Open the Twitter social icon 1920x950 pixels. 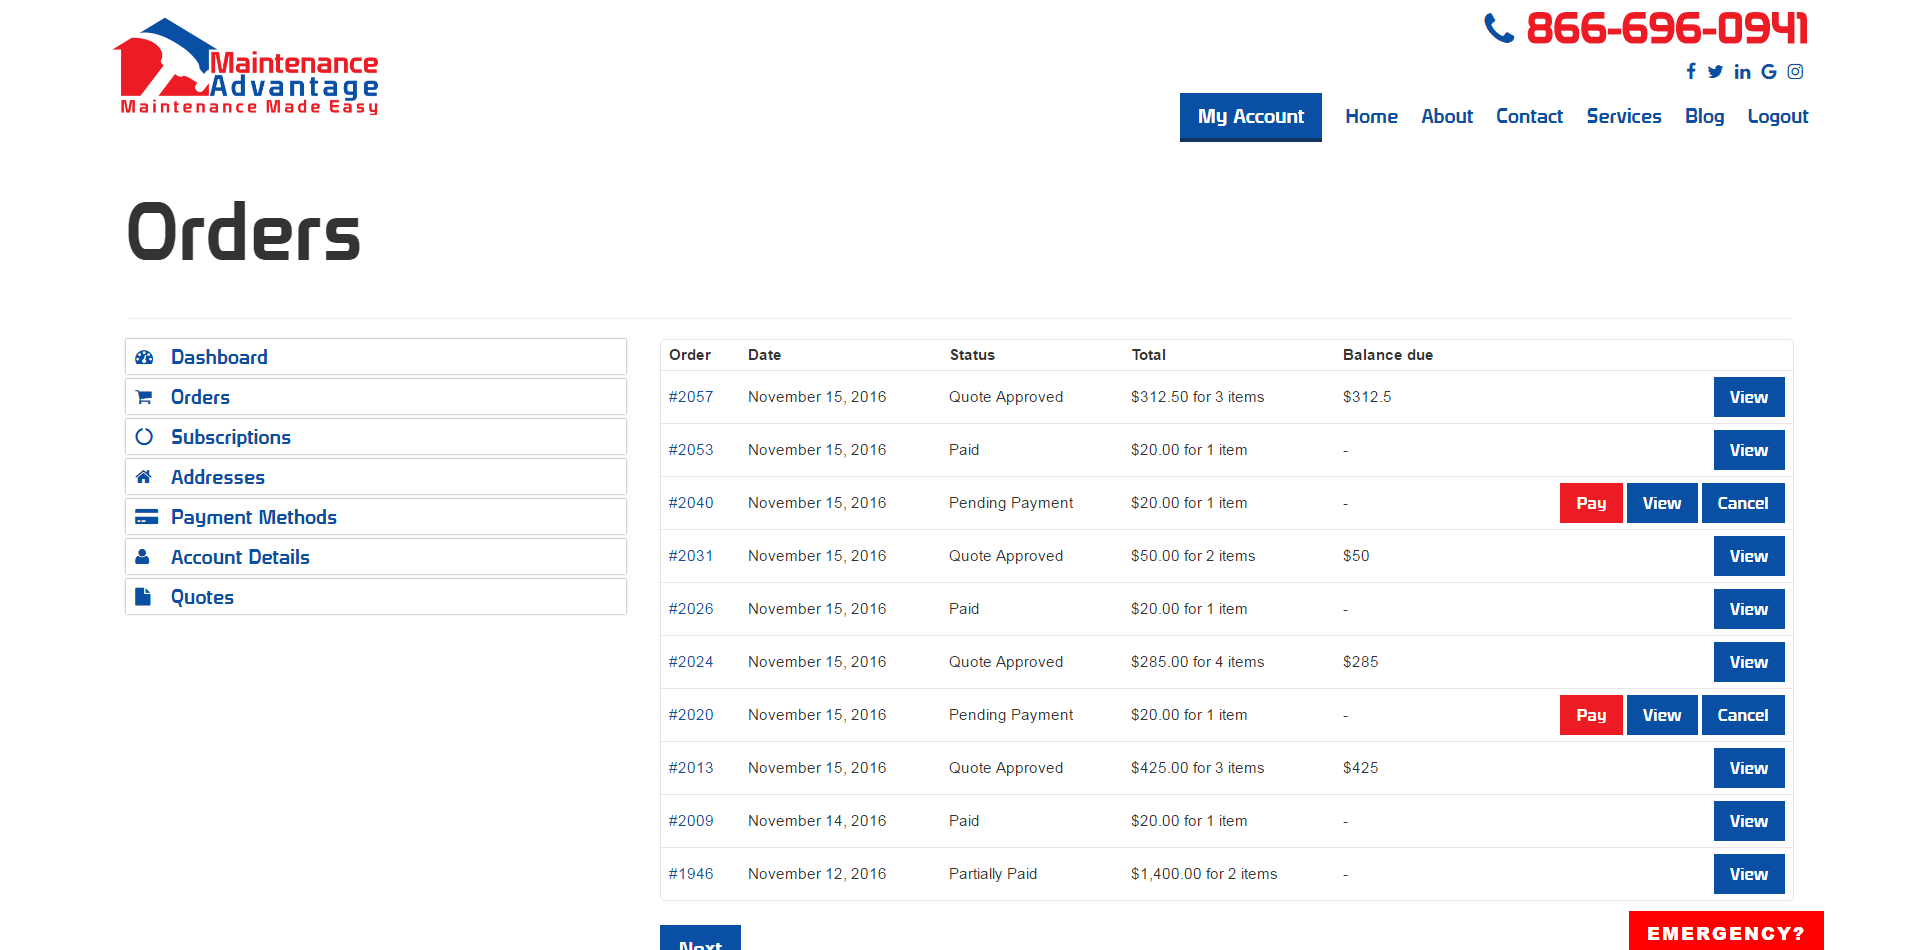pos(1715,71)
